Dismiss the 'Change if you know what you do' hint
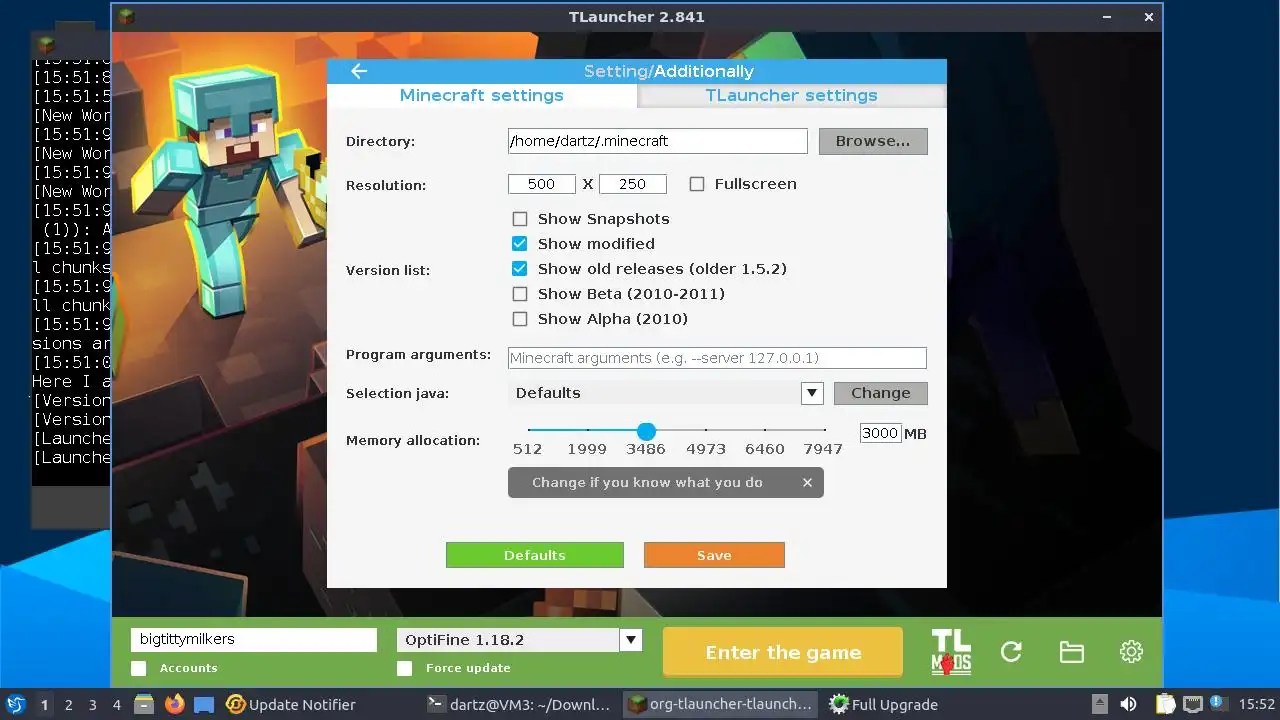The width and height of the screenshot is (1280, 720). tap(807, 482)
